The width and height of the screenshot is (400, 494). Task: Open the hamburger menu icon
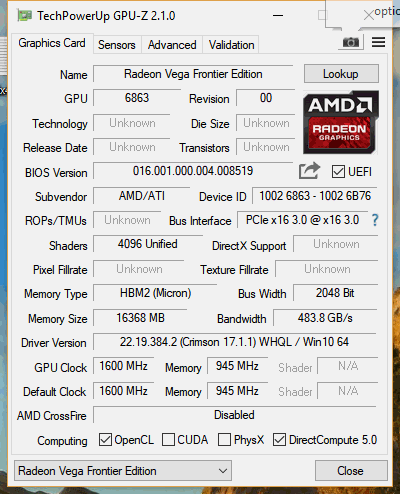(378, 42)
